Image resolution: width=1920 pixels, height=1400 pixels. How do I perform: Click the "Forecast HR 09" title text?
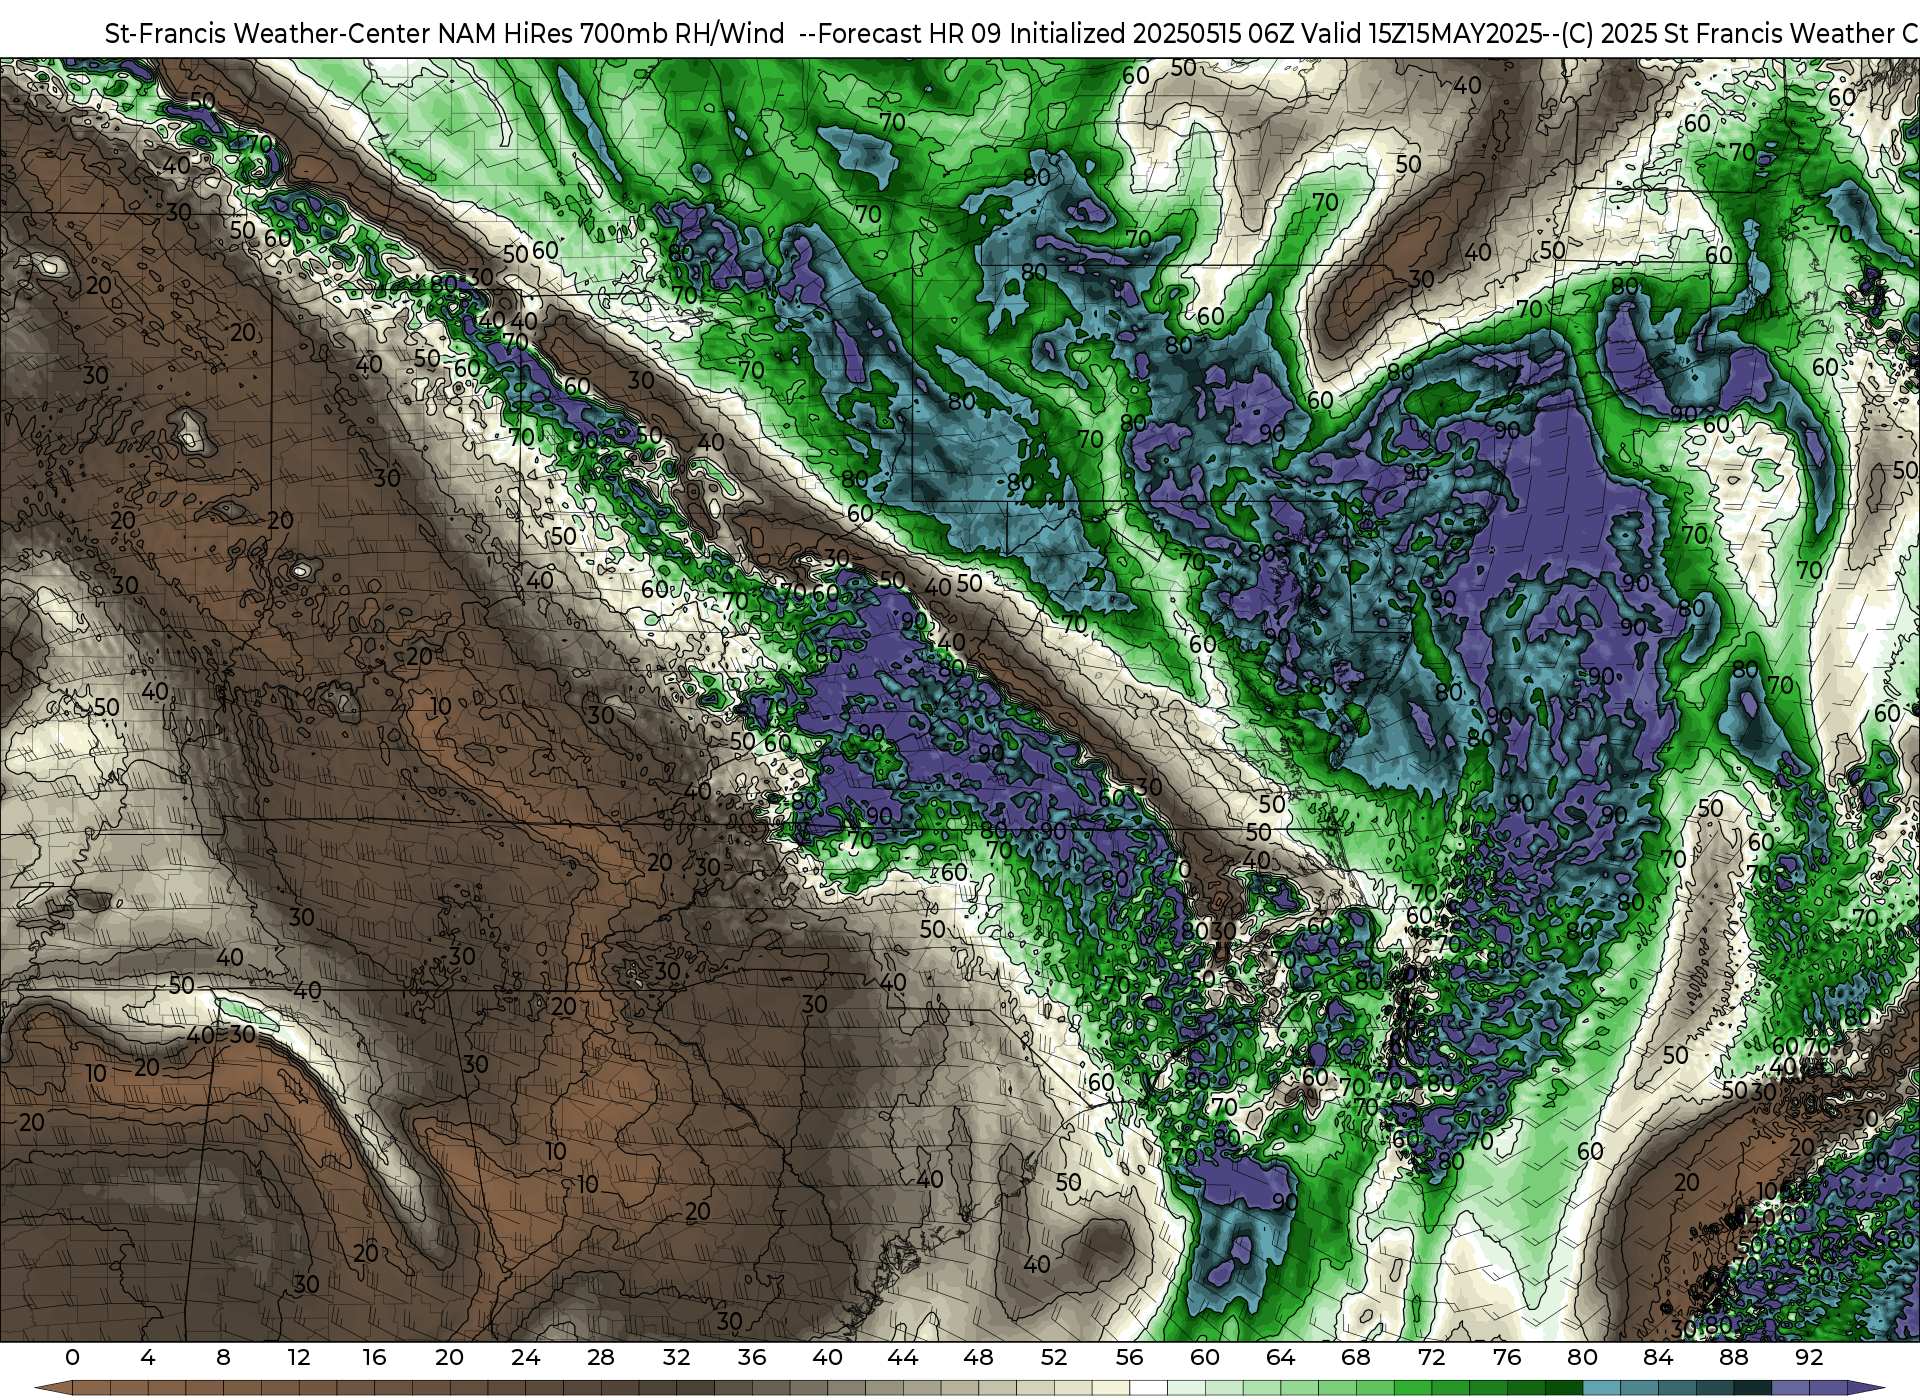click(910, 33)
